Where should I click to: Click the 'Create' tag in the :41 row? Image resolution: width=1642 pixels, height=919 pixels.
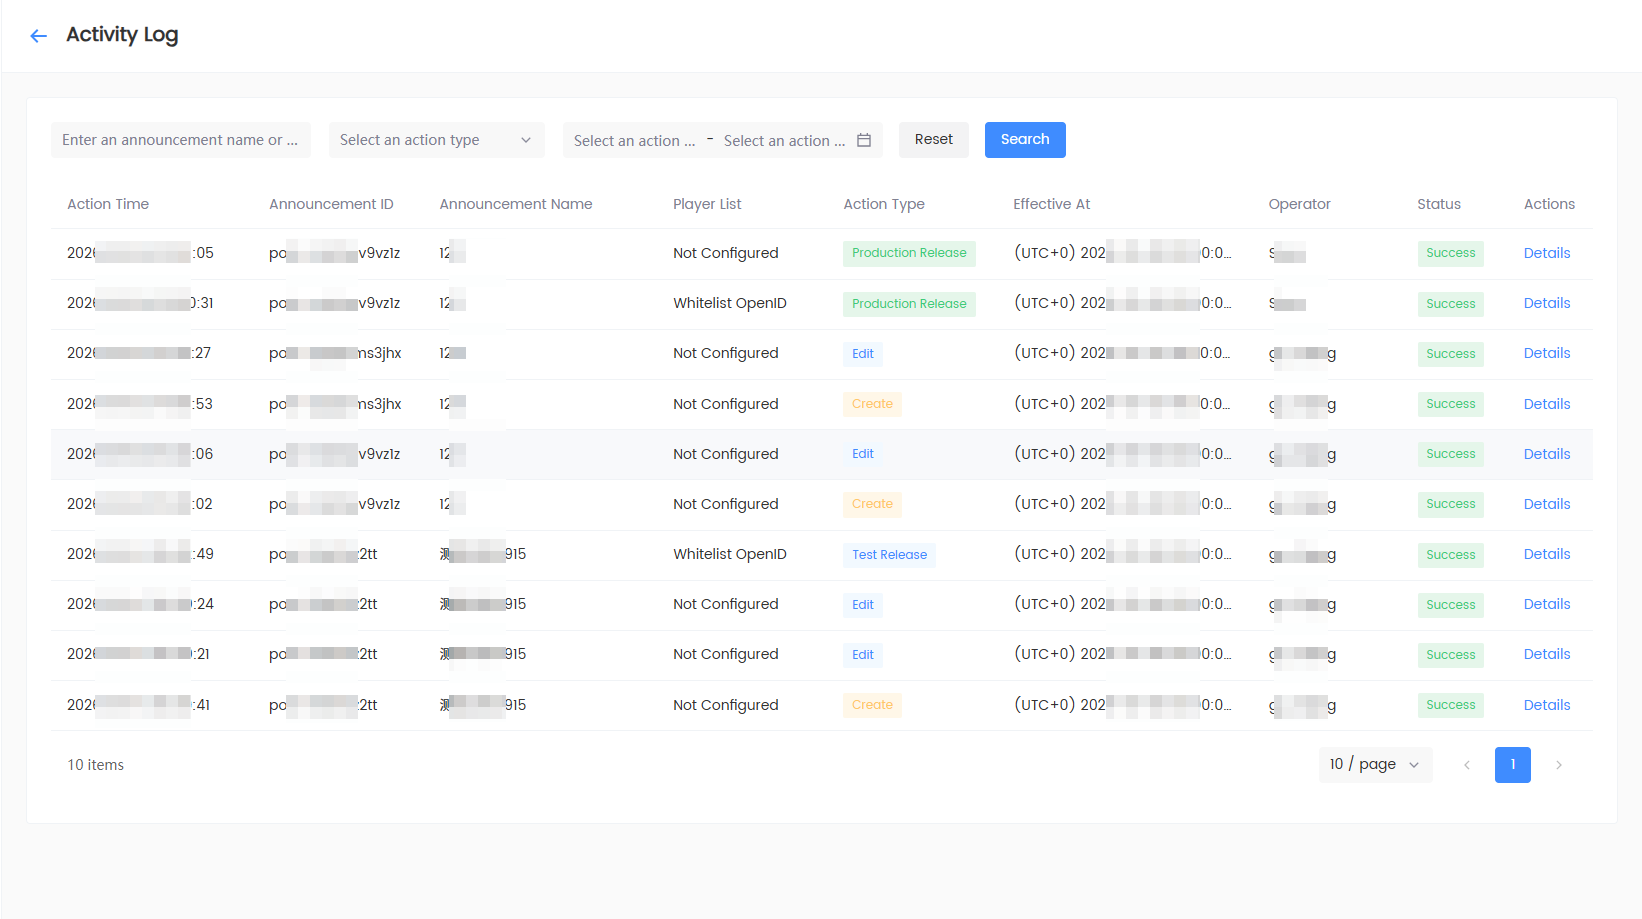click(872, 705)
